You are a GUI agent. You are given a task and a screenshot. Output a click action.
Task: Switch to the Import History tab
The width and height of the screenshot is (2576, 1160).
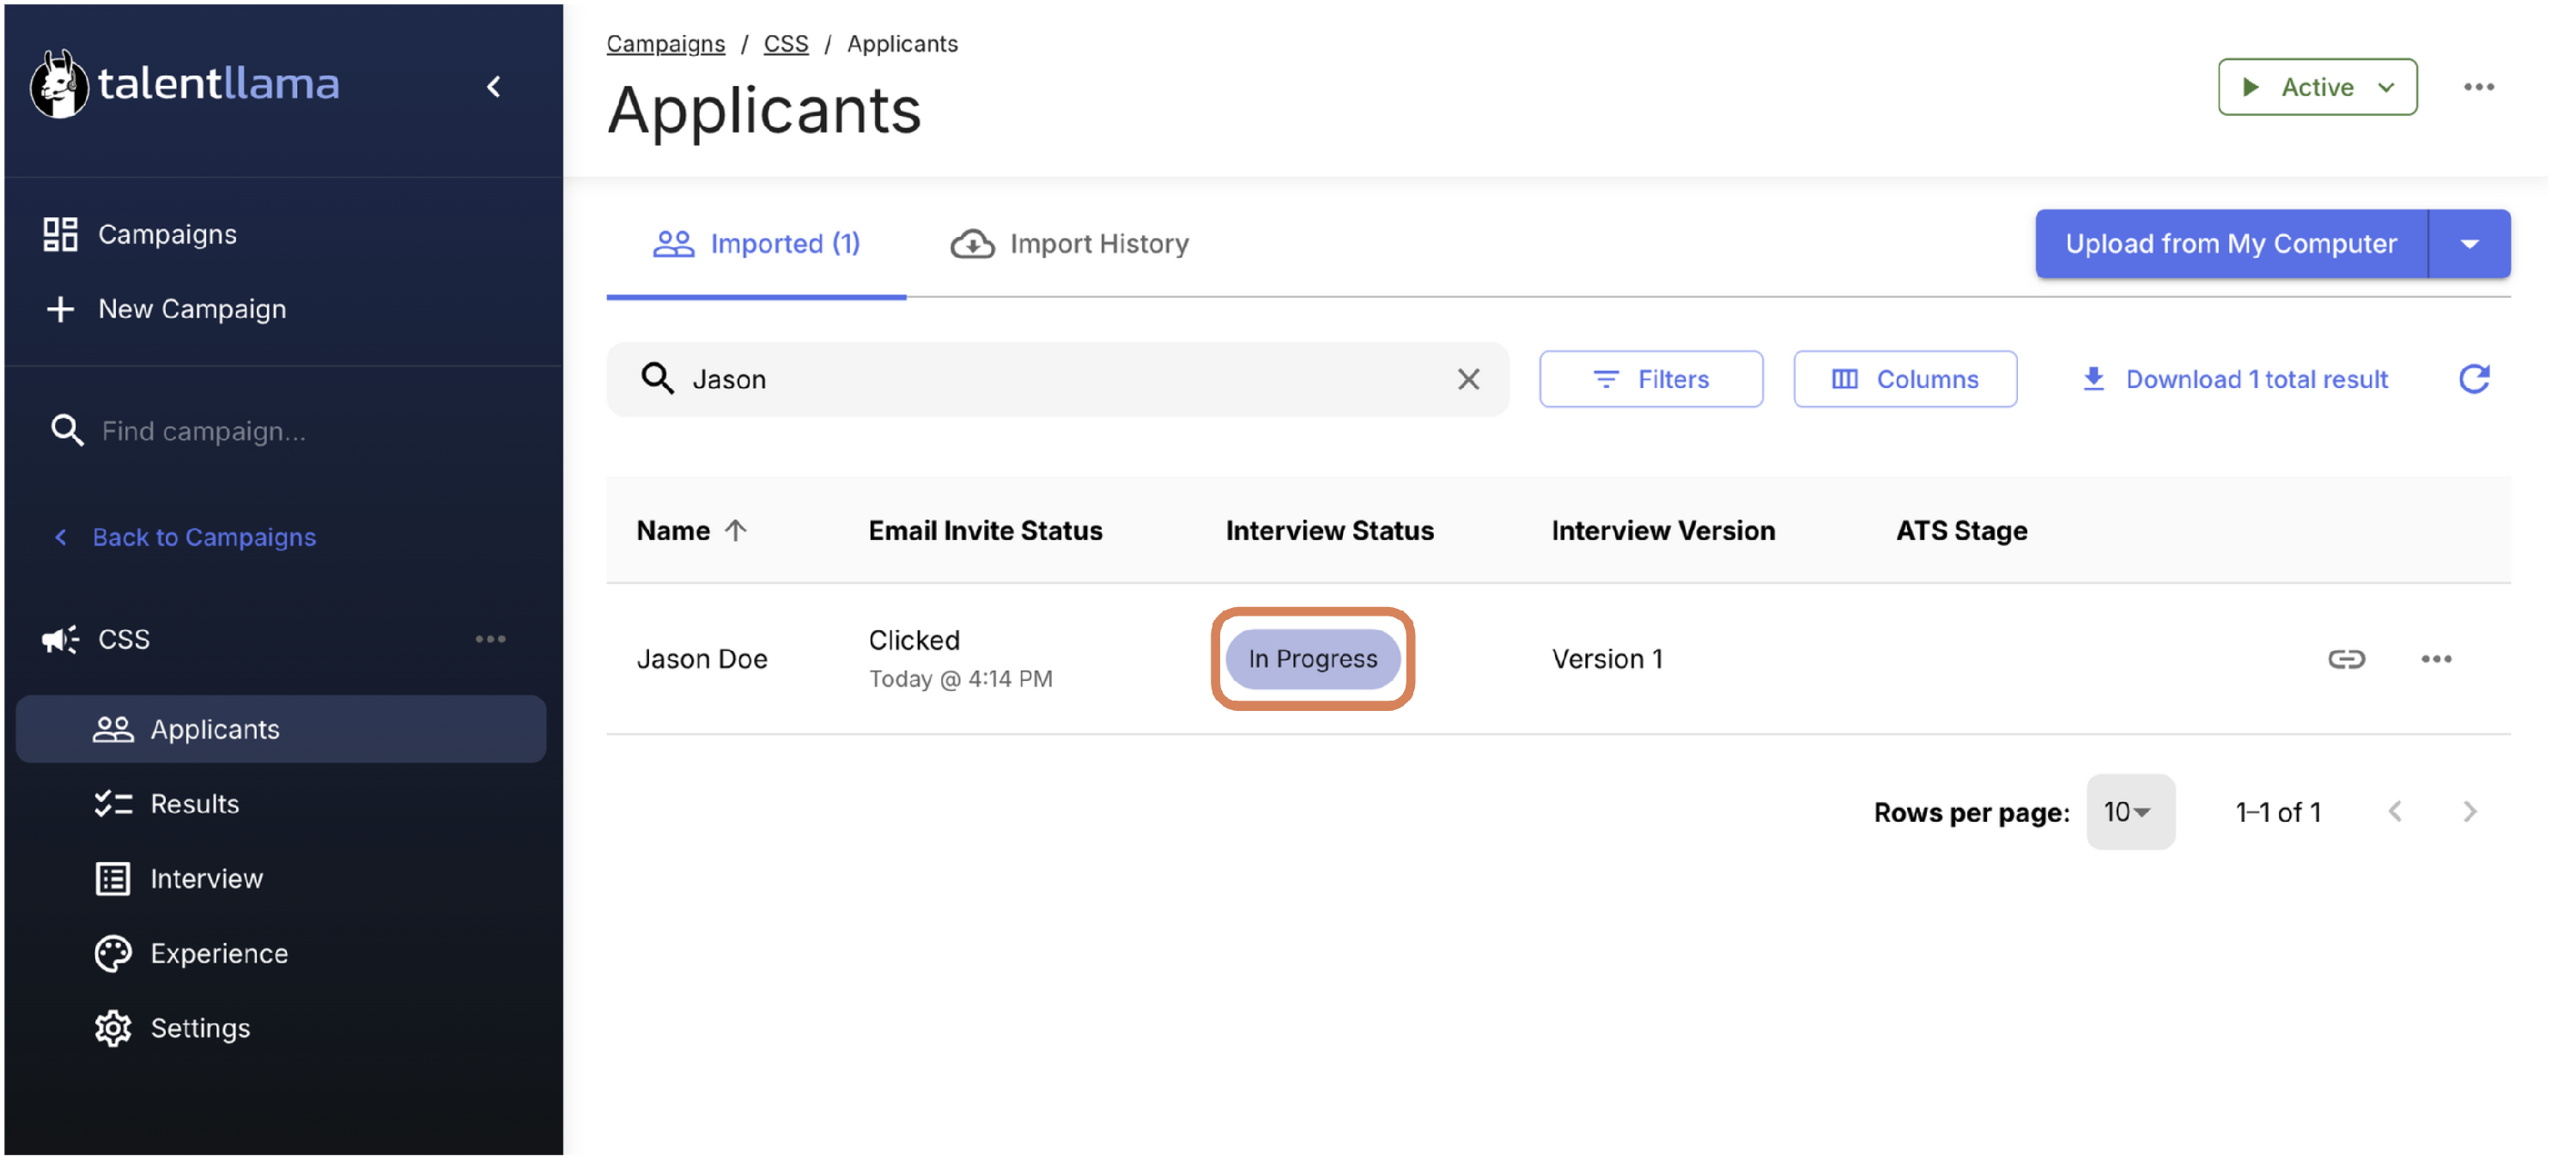[x=1069, y=244]
